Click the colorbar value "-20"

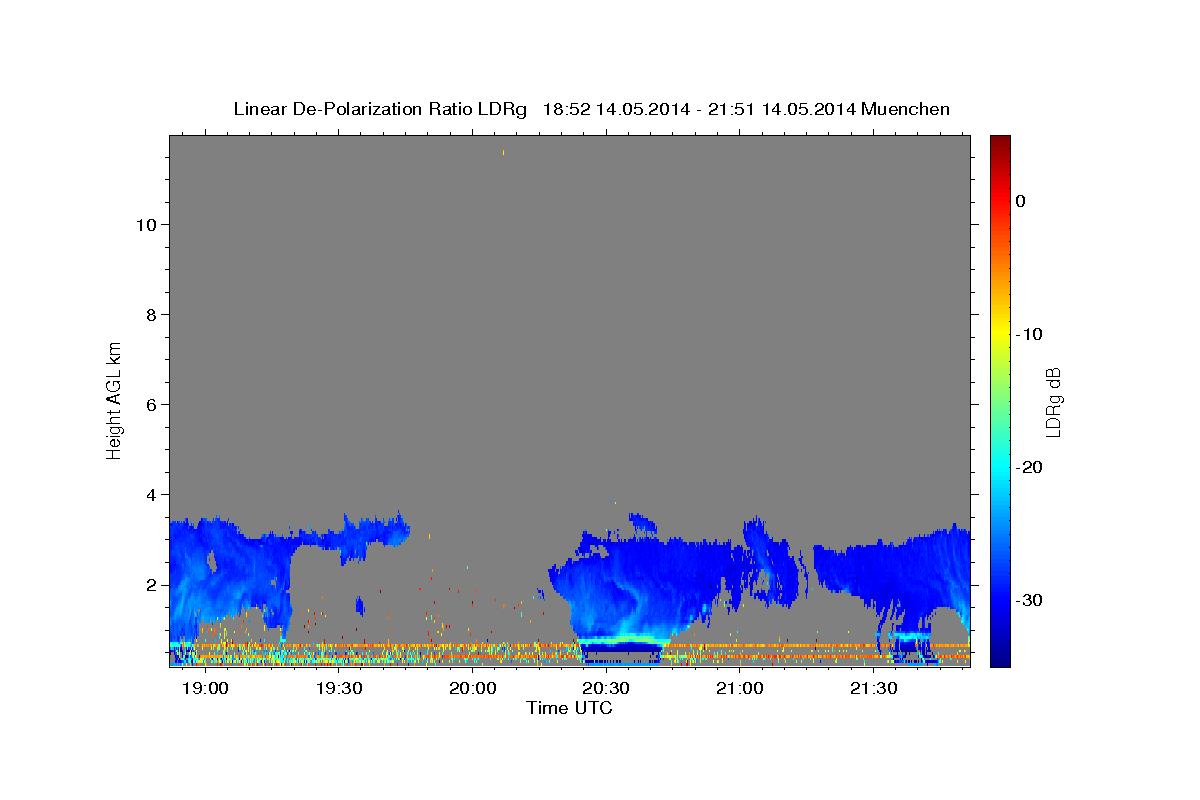[x=1029, y=467]
